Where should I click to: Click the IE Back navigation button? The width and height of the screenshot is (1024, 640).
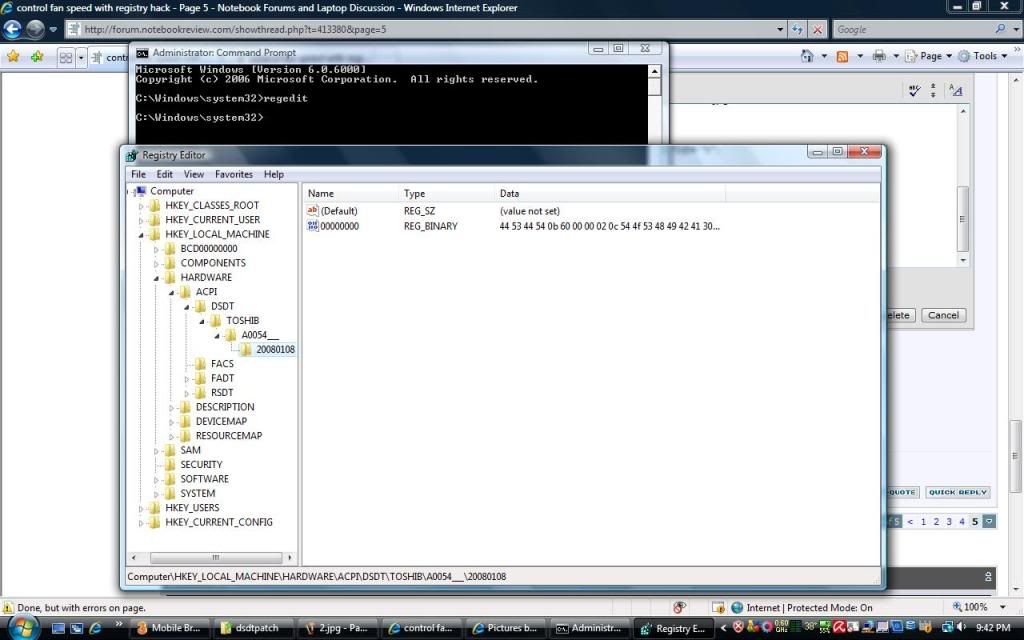12,29
